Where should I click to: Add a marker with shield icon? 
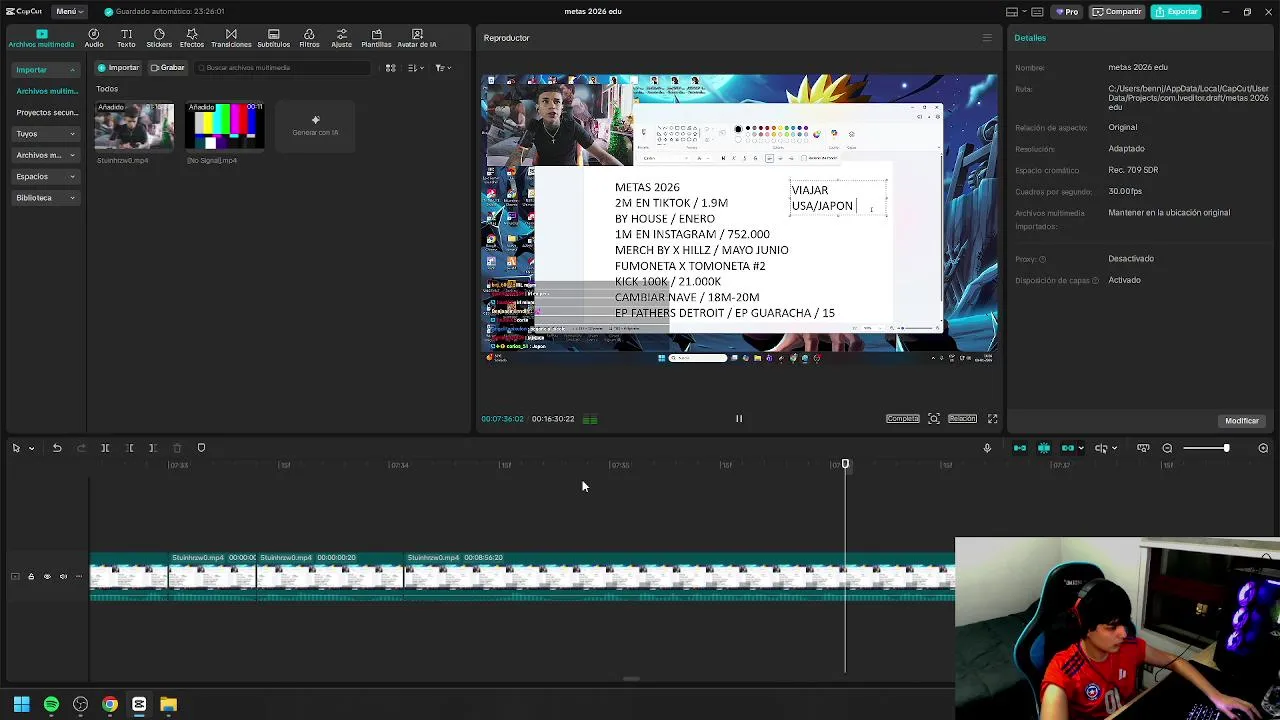tap(201, 448)
